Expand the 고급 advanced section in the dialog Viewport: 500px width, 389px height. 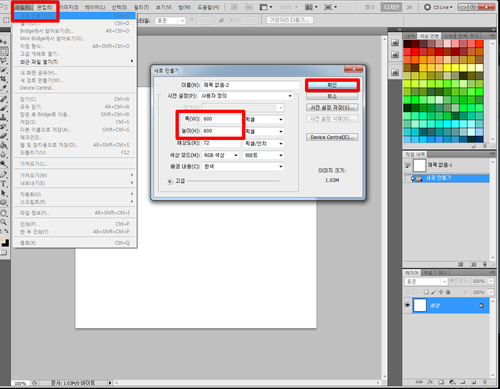170,181
